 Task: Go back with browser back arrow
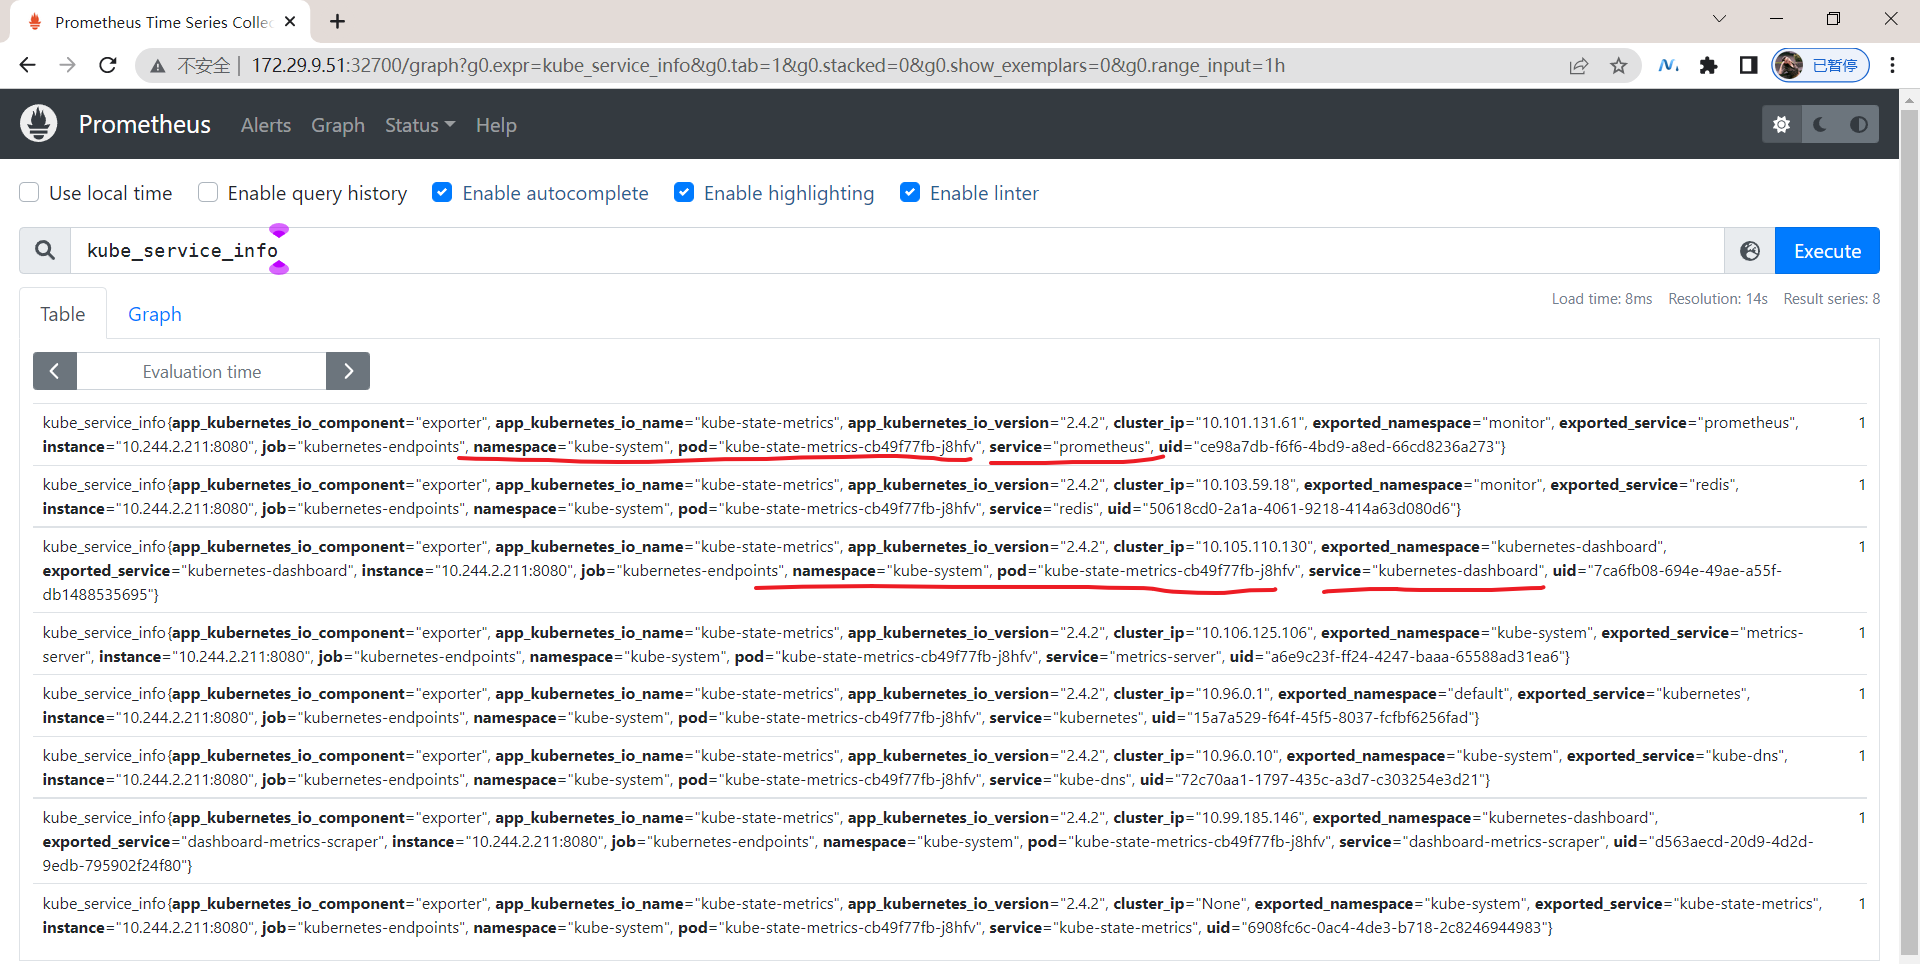pyautogui.click(x=27, y=65)
